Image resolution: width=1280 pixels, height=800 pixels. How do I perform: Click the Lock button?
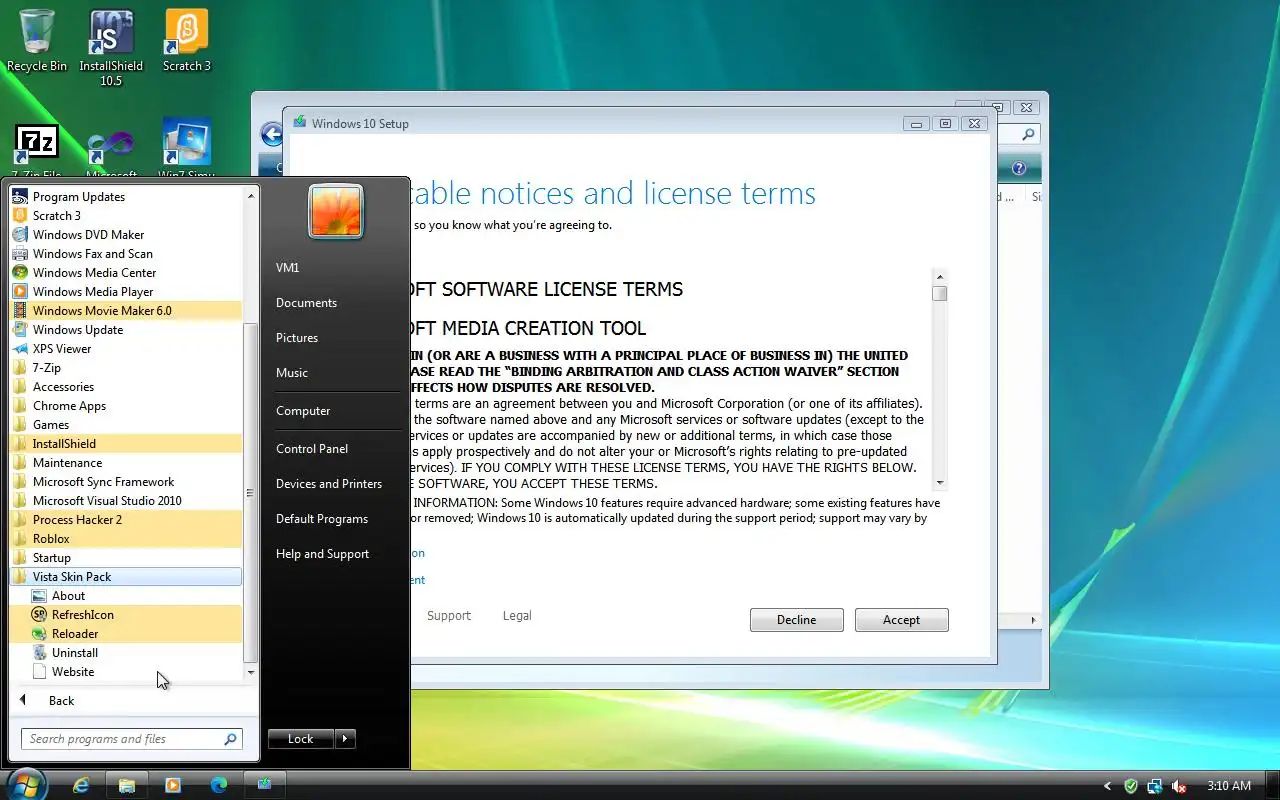click(301, 739)
